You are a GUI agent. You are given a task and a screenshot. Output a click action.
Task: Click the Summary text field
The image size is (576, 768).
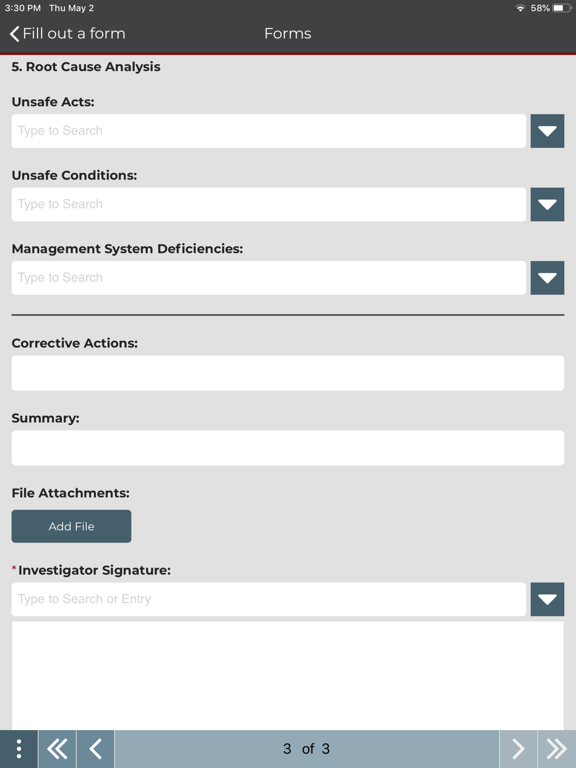click(x=288, y=448)
